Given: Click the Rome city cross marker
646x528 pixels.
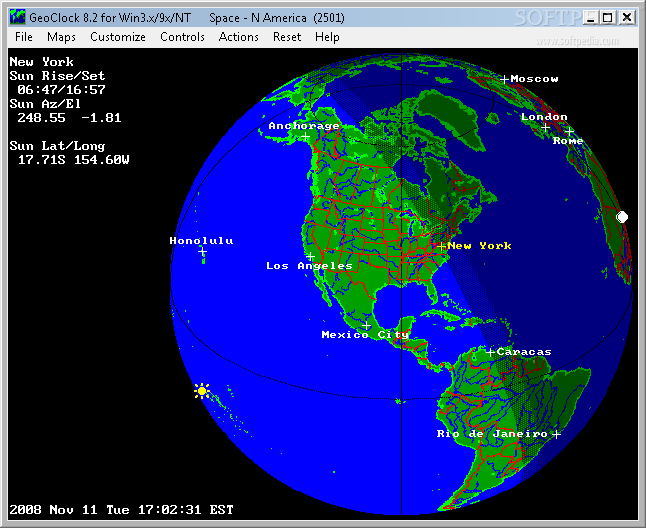Looking at the screenshot, I should [x=569, y=132].
